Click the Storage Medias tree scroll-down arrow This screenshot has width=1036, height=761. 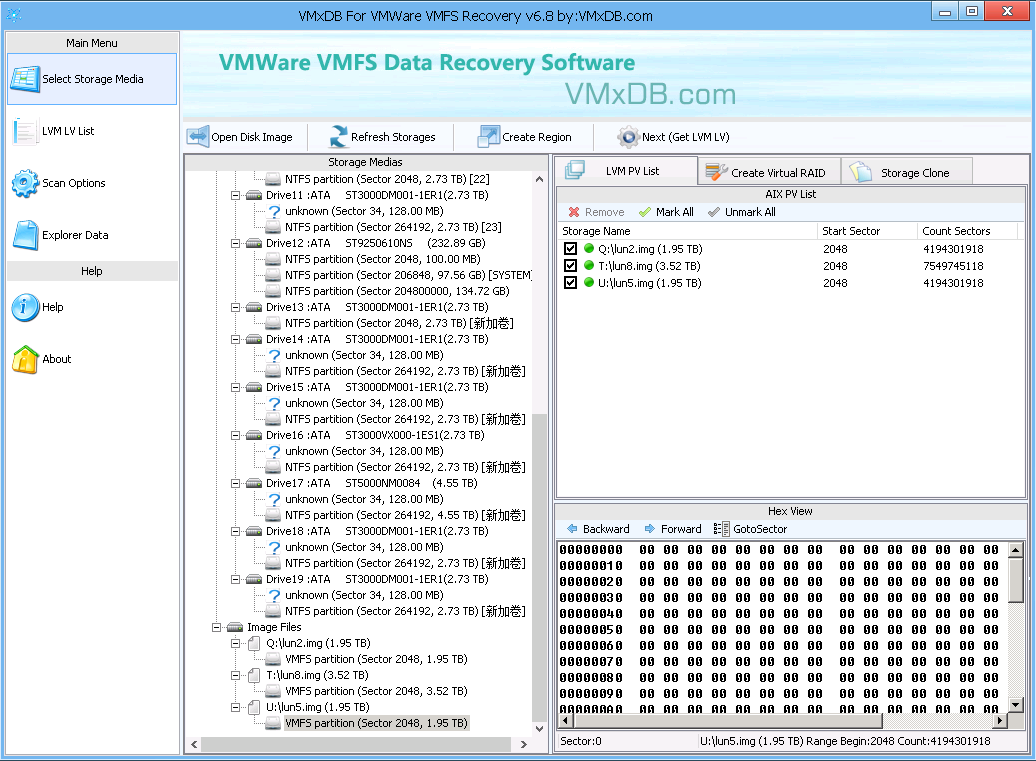point(539,729)
